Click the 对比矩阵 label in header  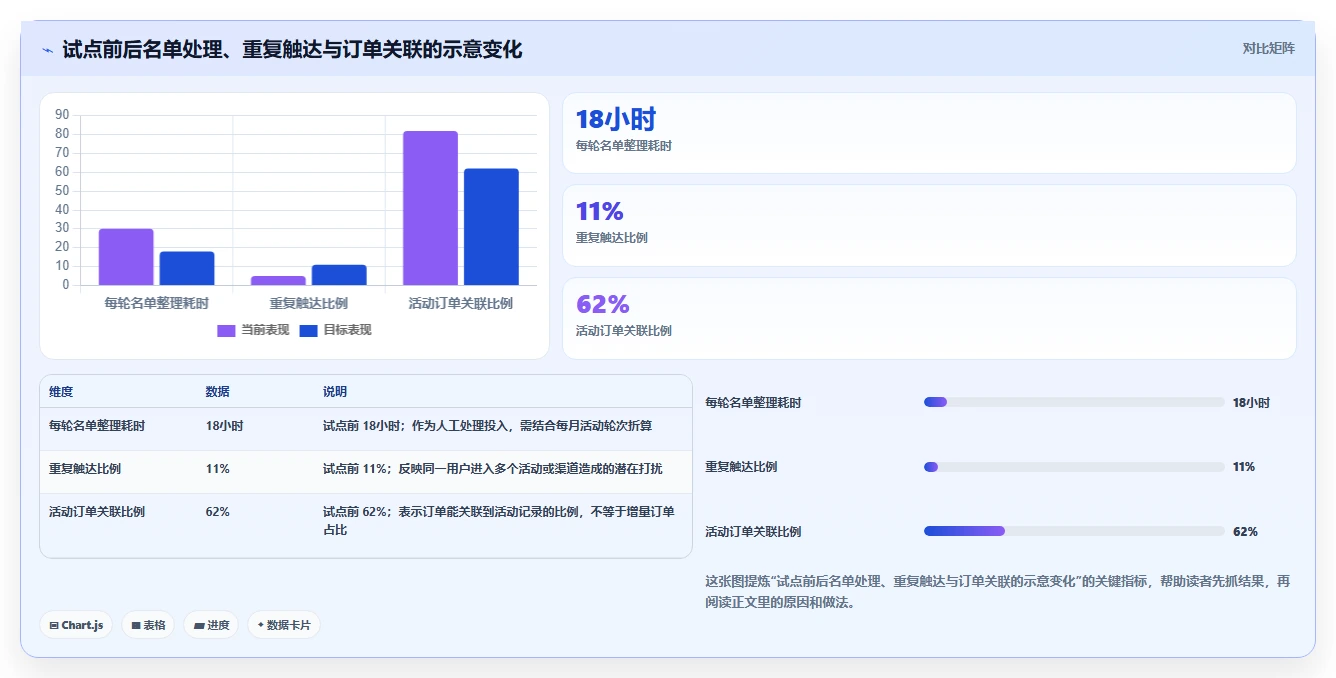coord(1268,48)
